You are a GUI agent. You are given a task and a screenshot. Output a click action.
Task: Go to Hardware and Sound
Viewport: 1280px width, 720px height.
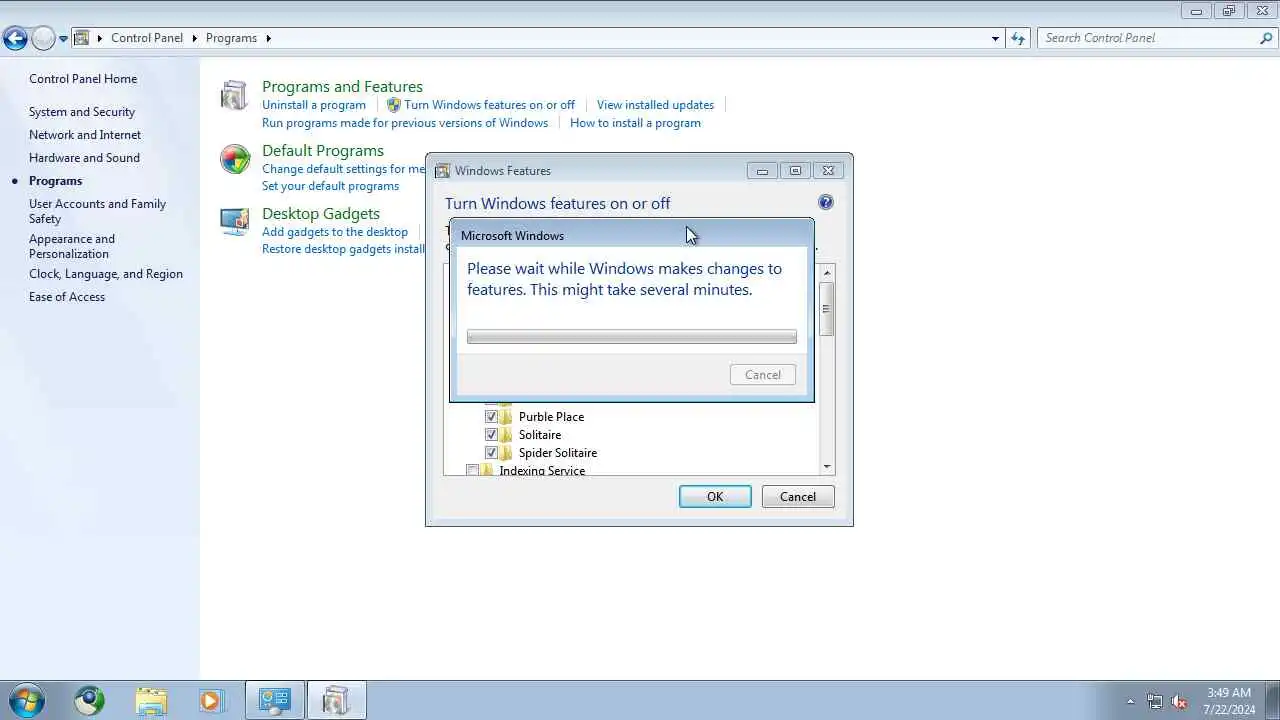point(84,158)
